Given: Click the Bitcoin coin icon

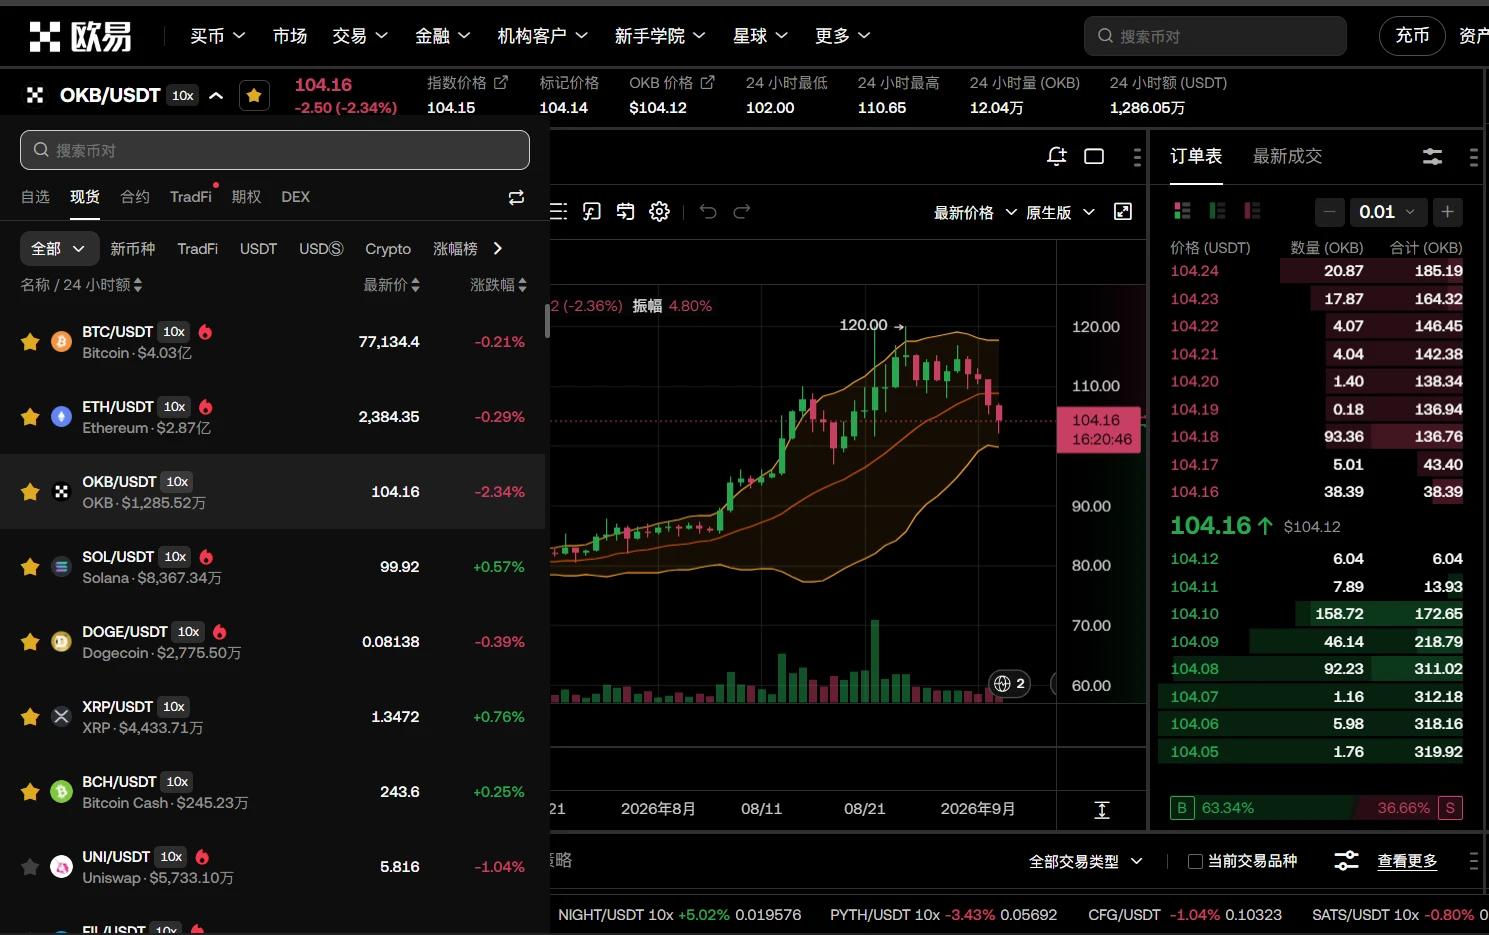Looking at the screenshot, I should (61, 342).
